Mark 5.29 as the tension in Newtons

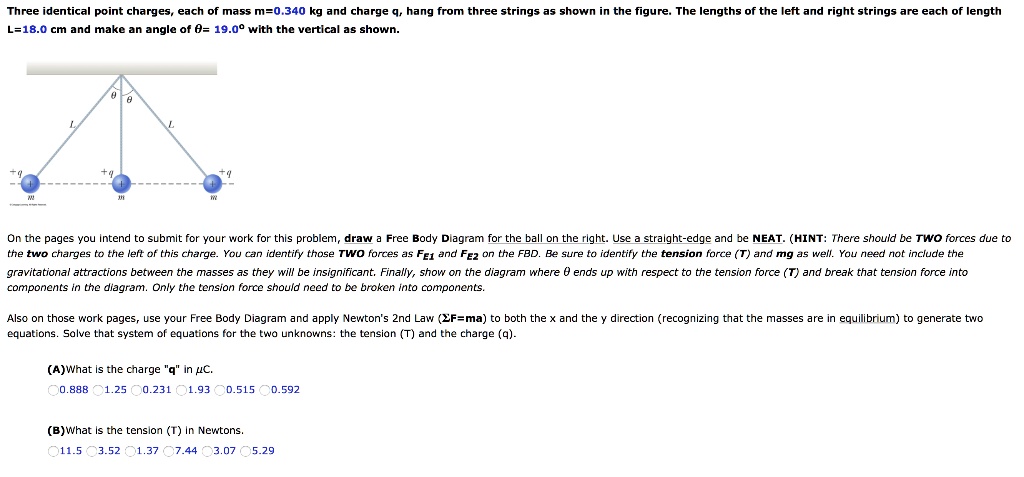(x=246, y=451)
